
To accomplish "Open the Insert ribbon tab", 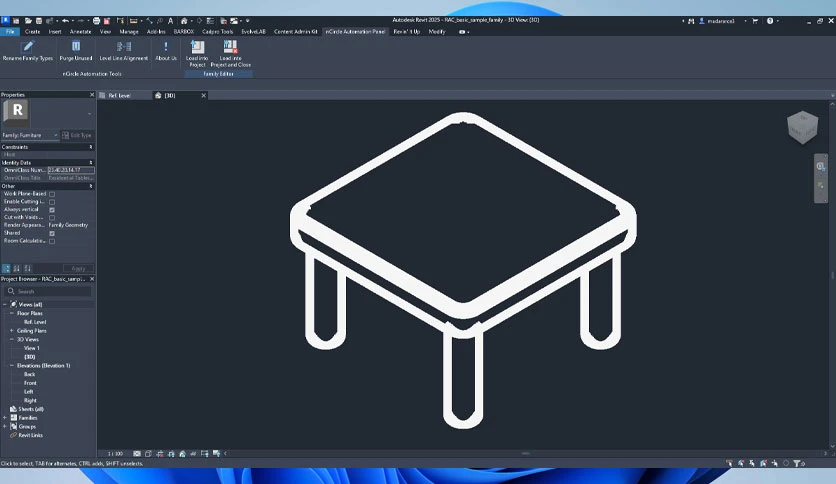I will tap(55, 32).
